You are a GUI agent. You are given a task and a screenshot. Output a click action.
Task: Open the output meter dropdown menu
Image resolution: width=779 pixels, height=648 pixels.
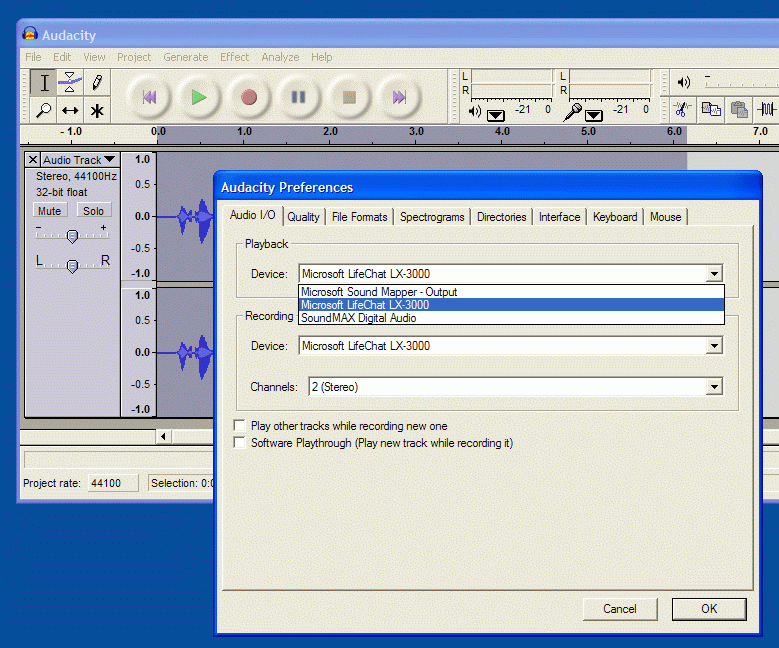point(495,116)
